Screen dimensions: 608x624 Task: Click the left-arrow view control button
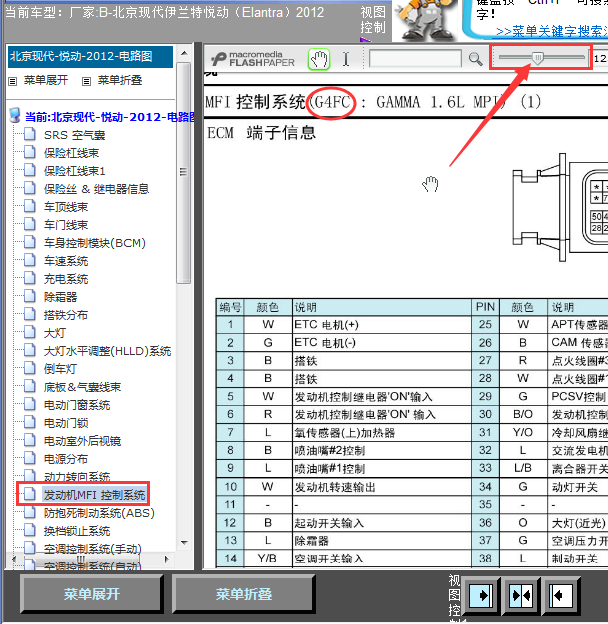click(x=561, y=595)
